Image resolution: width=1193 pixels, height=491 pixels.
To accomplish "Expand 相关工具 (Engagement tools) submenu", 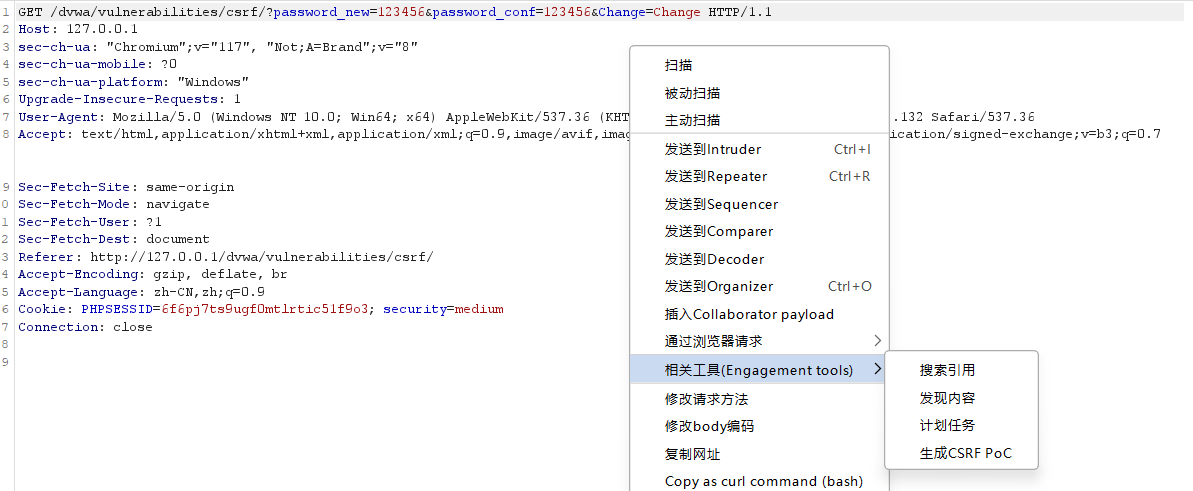I will pyautogui.click(x=759, y=370).
